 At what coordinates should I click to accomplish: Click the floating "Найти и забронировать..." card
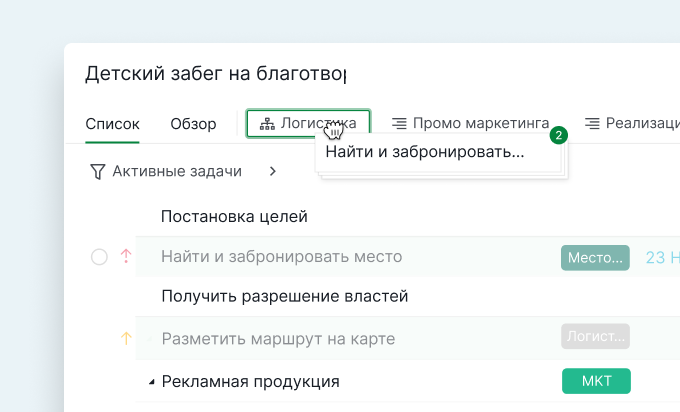[x=425, y=153]
